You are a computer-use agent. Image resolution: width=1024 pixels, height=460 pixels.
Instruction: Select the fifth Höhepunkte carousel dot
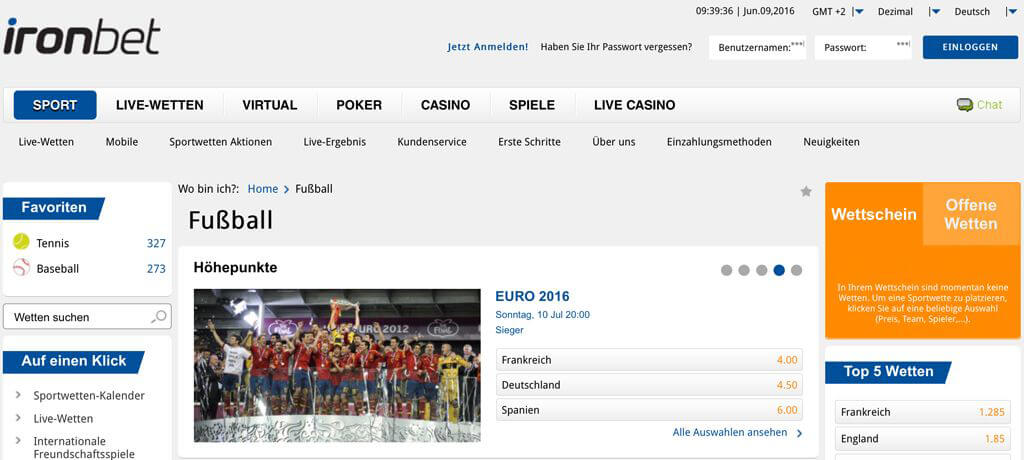[796, 271]
